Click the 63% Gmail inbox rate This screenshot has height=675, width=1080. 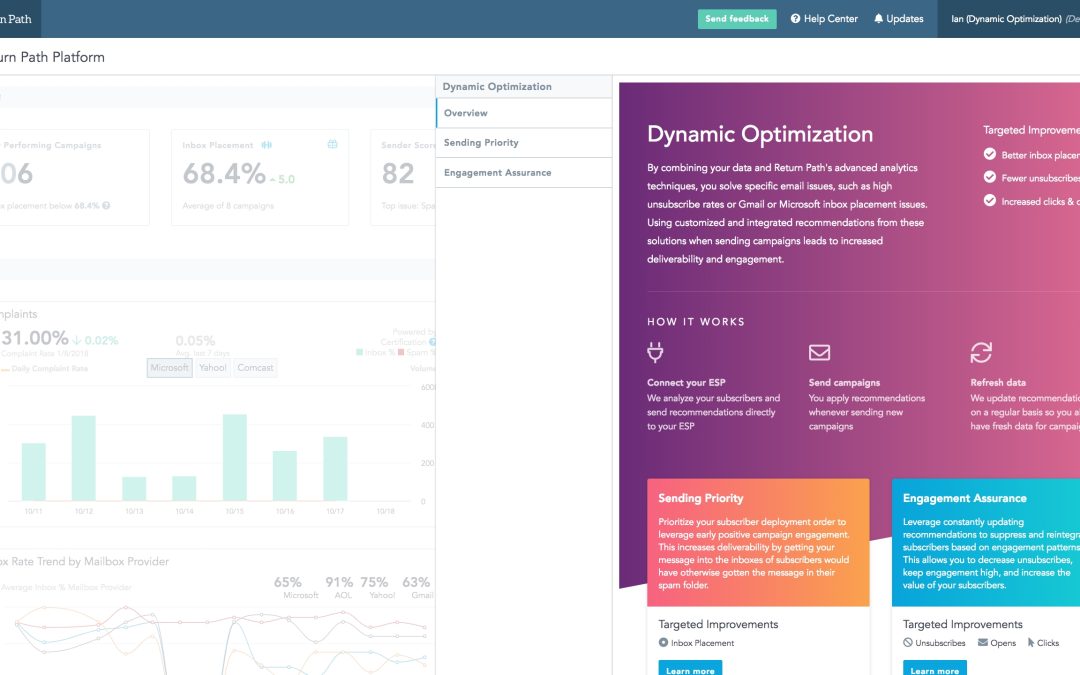pyautogui.click(x=416, y=582)
